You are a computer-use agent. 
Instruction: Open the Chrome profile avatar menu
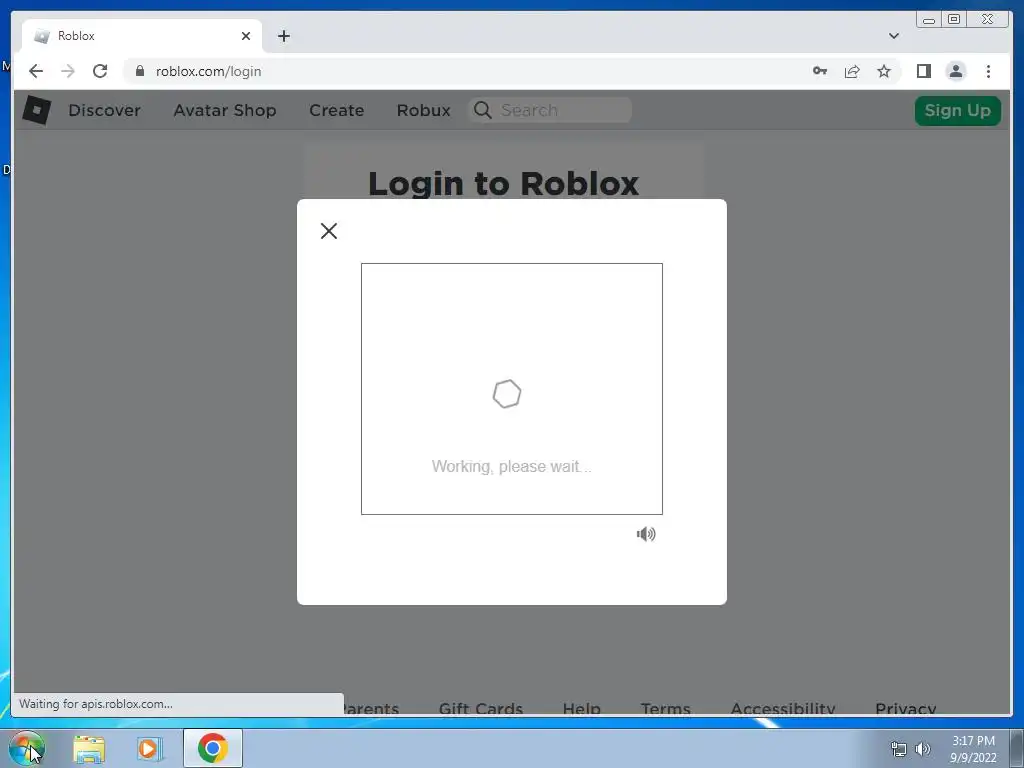[955, 71]
